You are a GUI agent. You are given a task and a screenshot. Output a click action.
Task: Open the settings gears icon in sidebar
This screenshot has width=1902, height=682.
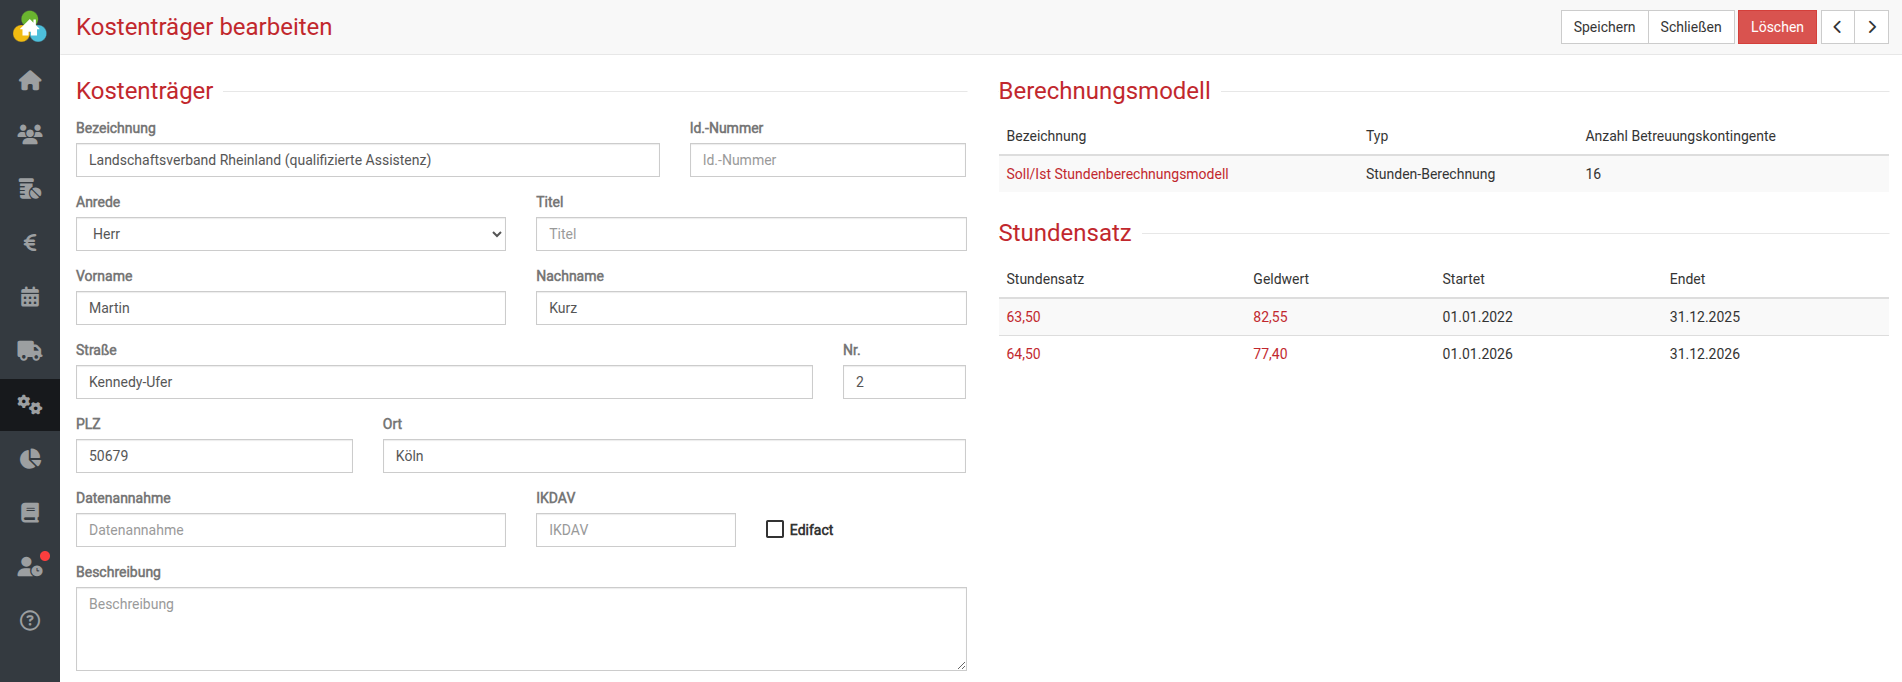[x=30, y=405]
